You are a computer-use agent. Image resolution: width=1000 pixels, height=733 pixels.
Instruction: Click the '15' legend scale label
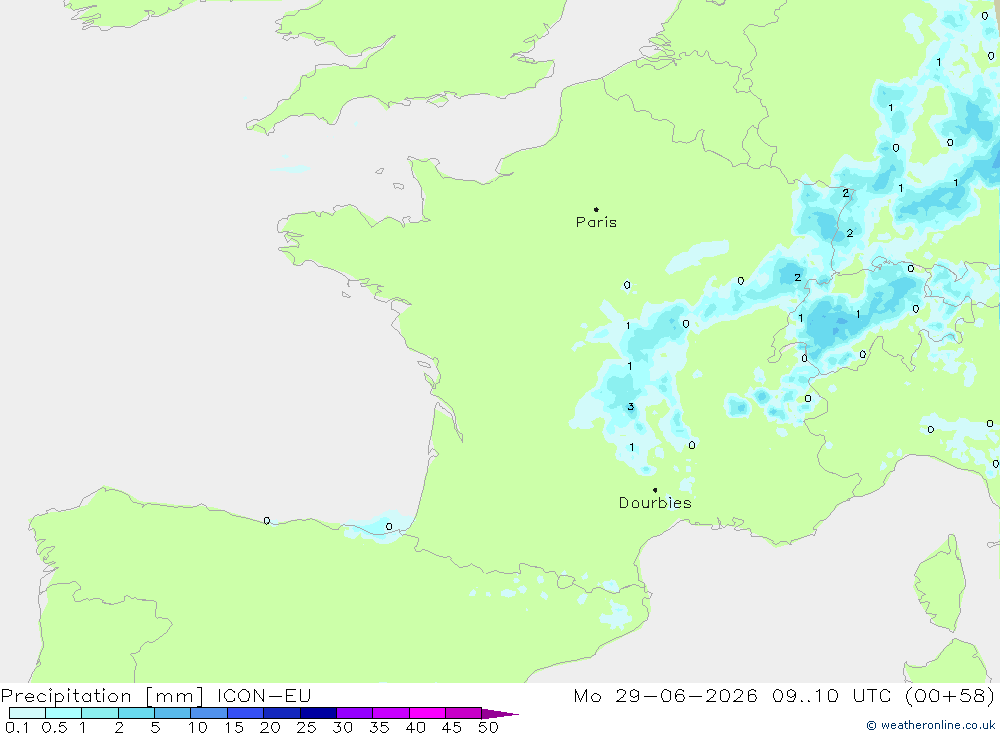tap(234, 727)
